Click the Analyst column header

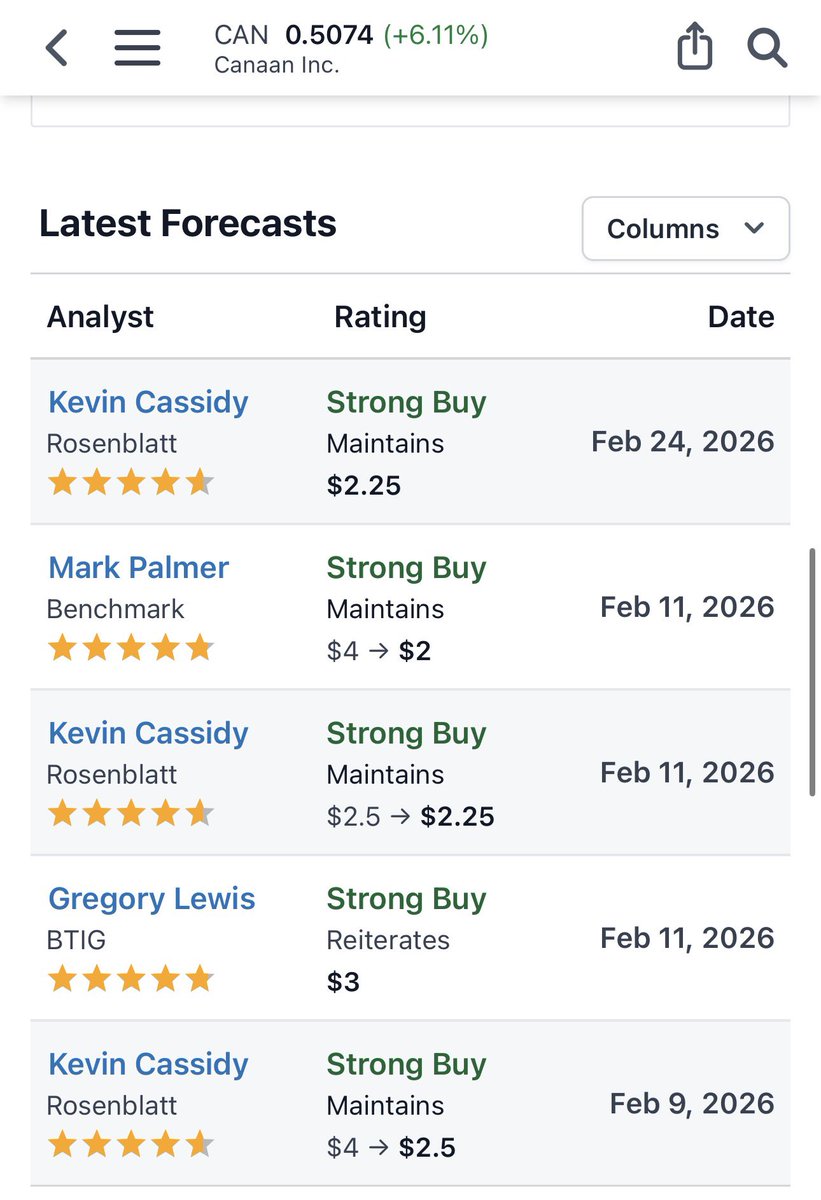click(100, 317)
